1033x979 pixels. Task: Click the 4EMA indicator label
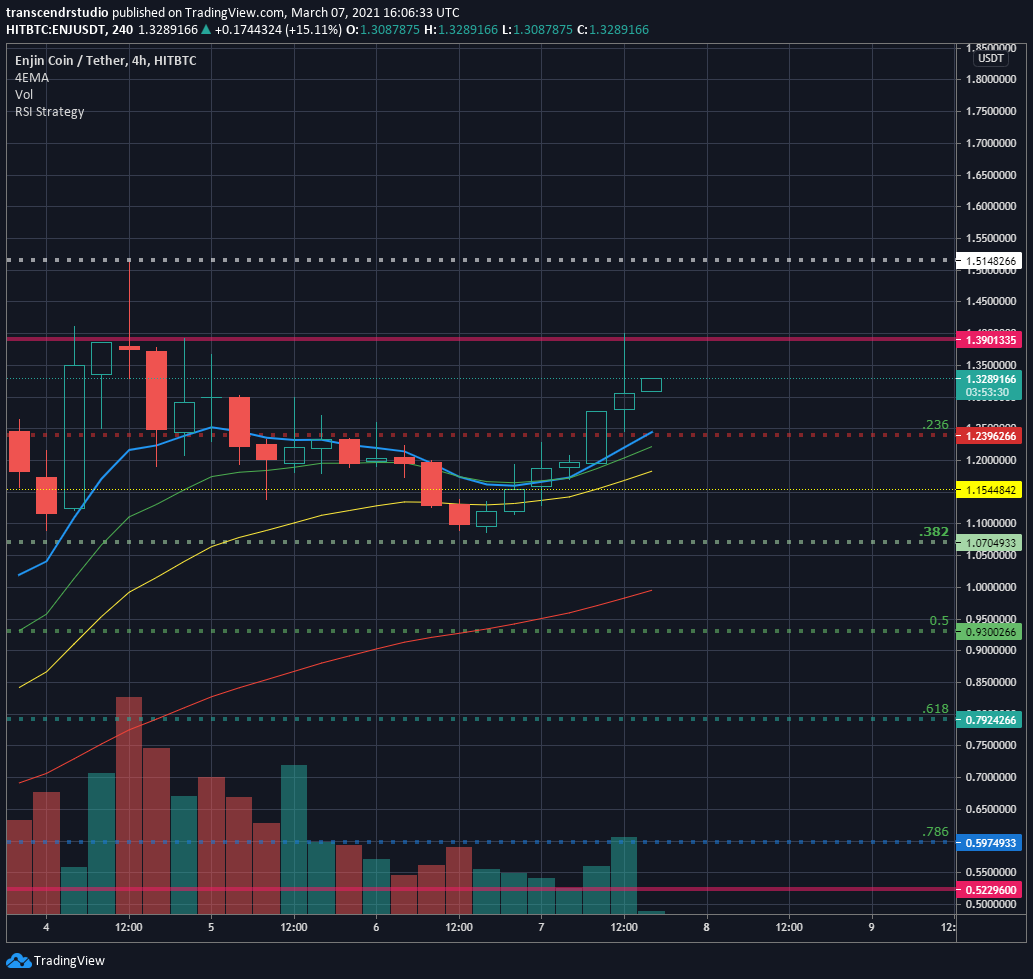click(x=32, y=78)
